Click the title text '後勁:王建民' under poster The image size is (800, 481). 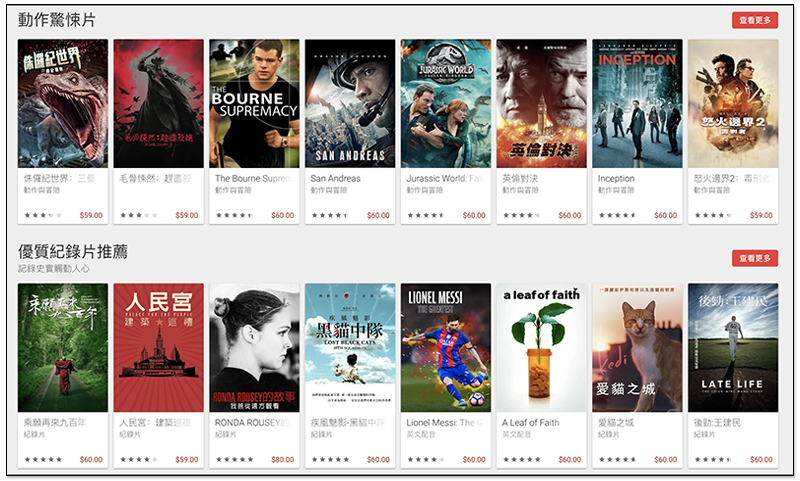[717, 422]
